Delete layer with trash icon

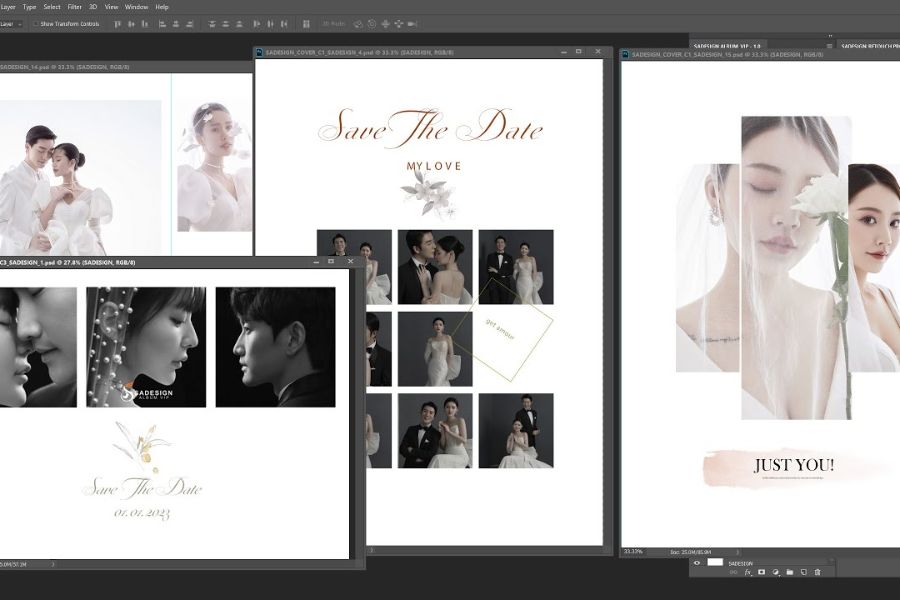coord(817,572)
